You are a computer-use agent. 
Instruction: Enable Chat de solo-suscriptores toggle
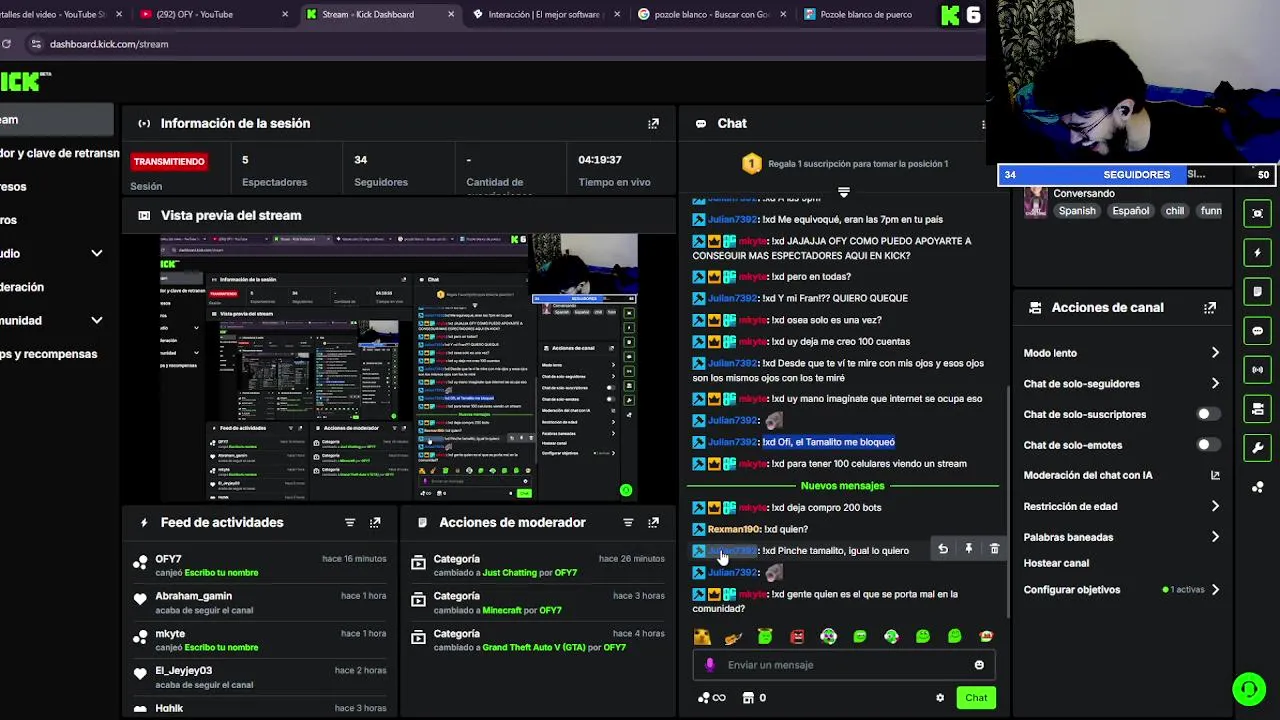[1208, 414]
